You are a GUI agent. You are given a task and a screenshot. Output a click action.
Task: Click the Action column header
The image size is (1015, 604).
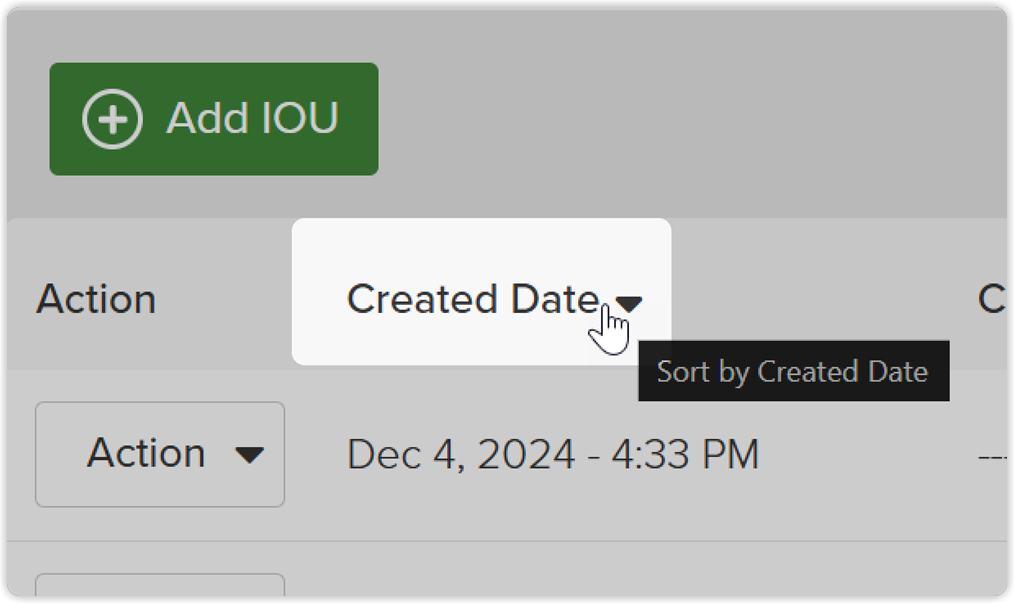tap(96, 299)
